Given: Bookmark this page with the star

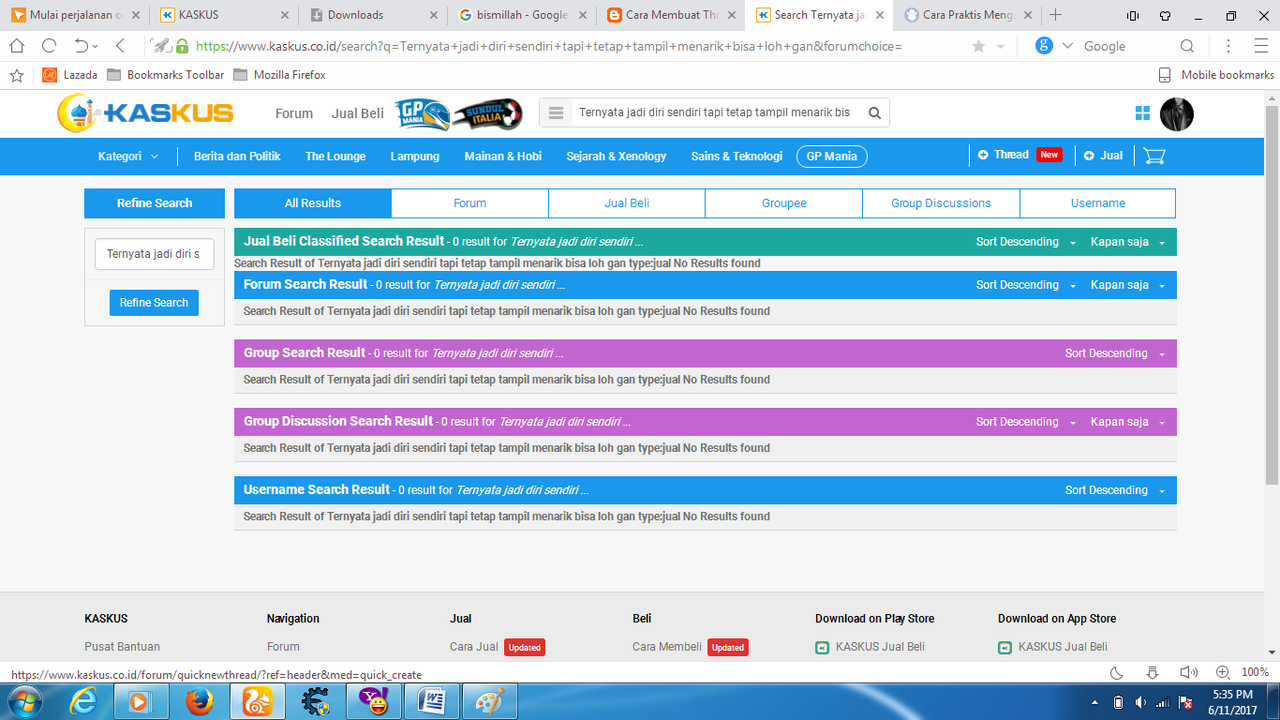Looking at the screenshot, I should (978, 46).
